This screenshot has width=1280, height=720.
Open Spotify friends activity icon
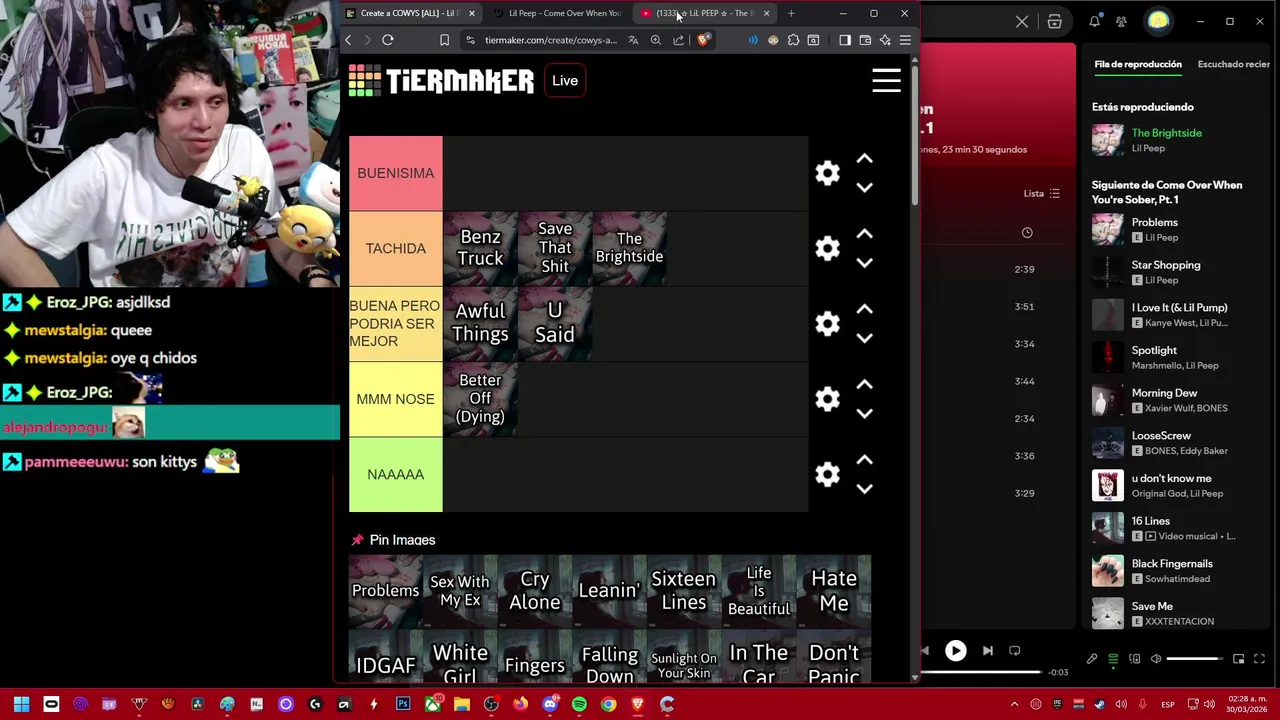click(1121, 21)
